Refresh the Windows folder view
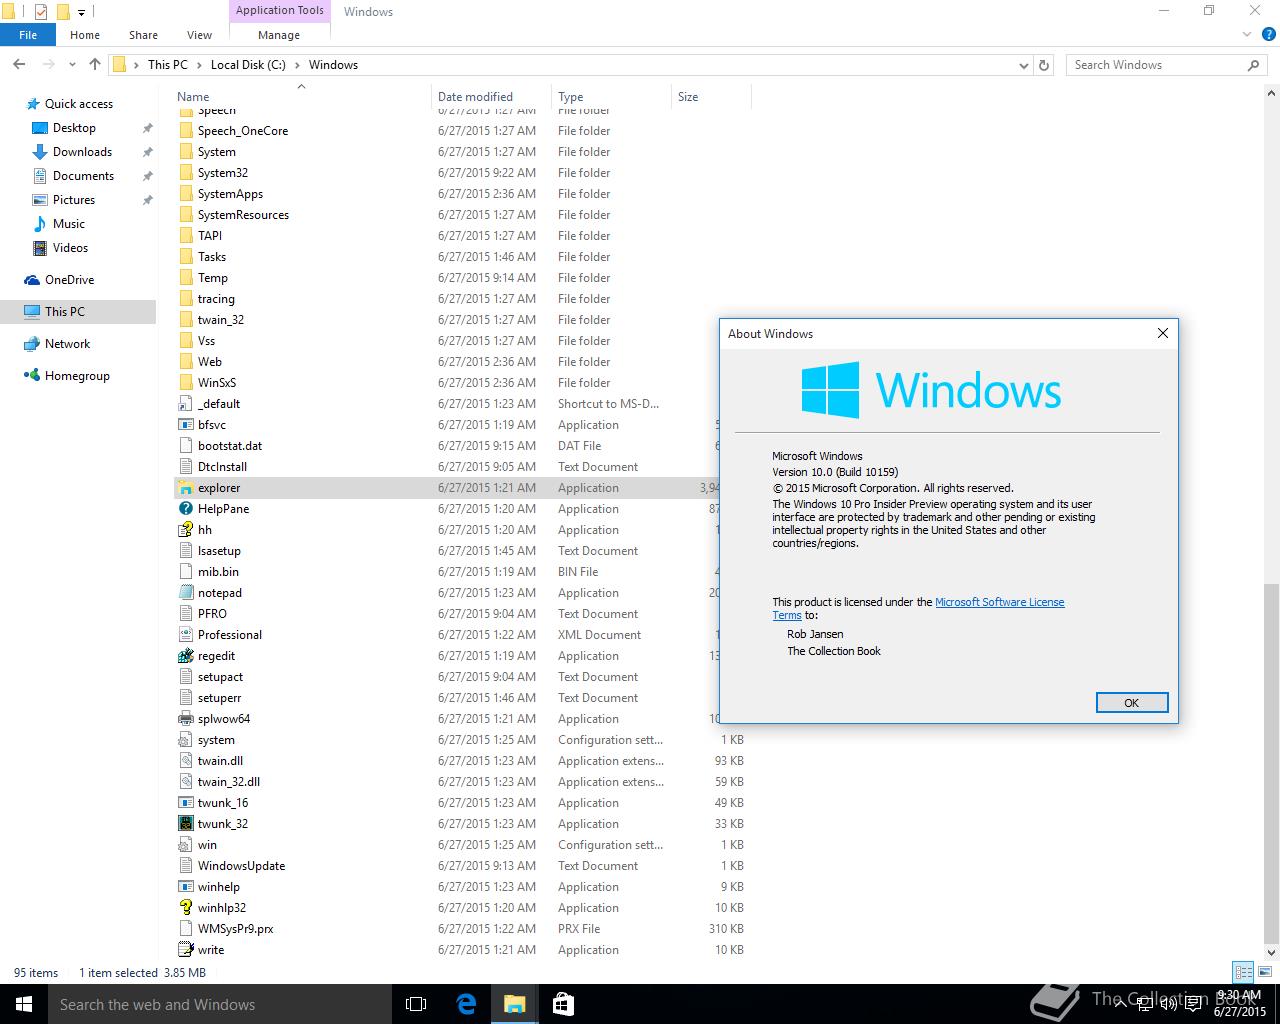This screenshot has width=1280, height=1024. pyautogui.click(x=1044, y=65)
